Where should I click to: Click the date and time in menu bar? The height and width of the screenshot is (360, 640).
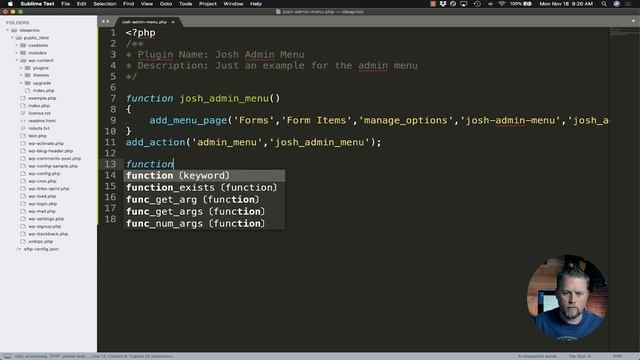[566, 4]
